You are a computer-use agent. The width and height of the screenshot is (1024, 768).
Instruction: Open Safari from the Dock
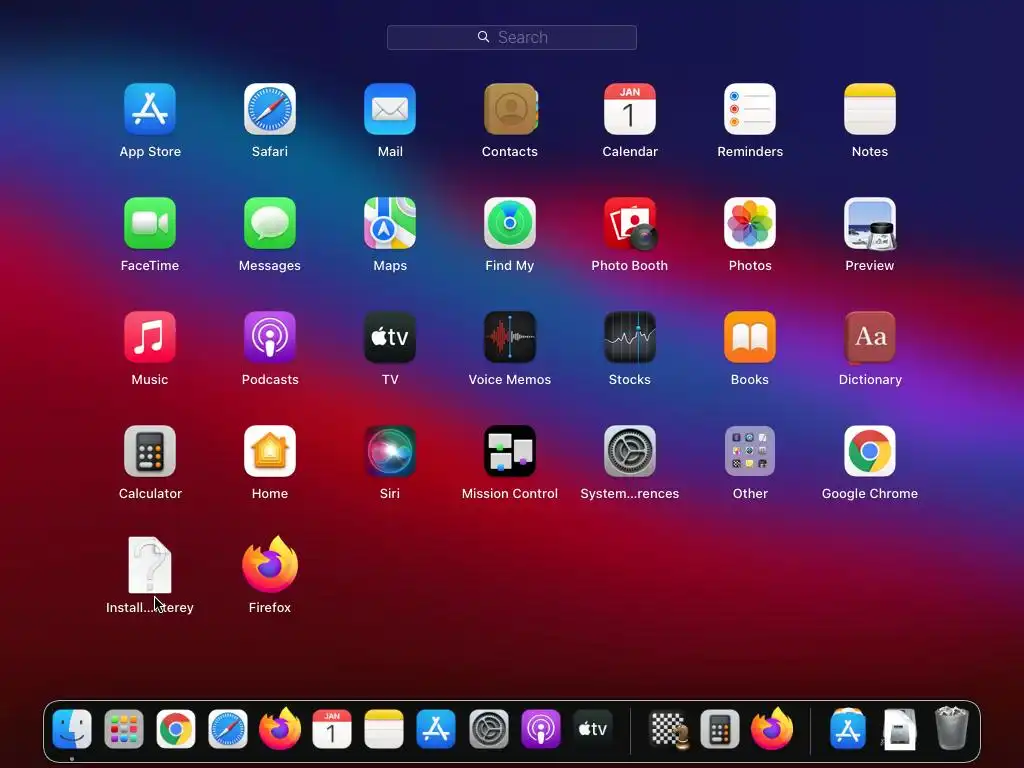click(x=228, y=729)
